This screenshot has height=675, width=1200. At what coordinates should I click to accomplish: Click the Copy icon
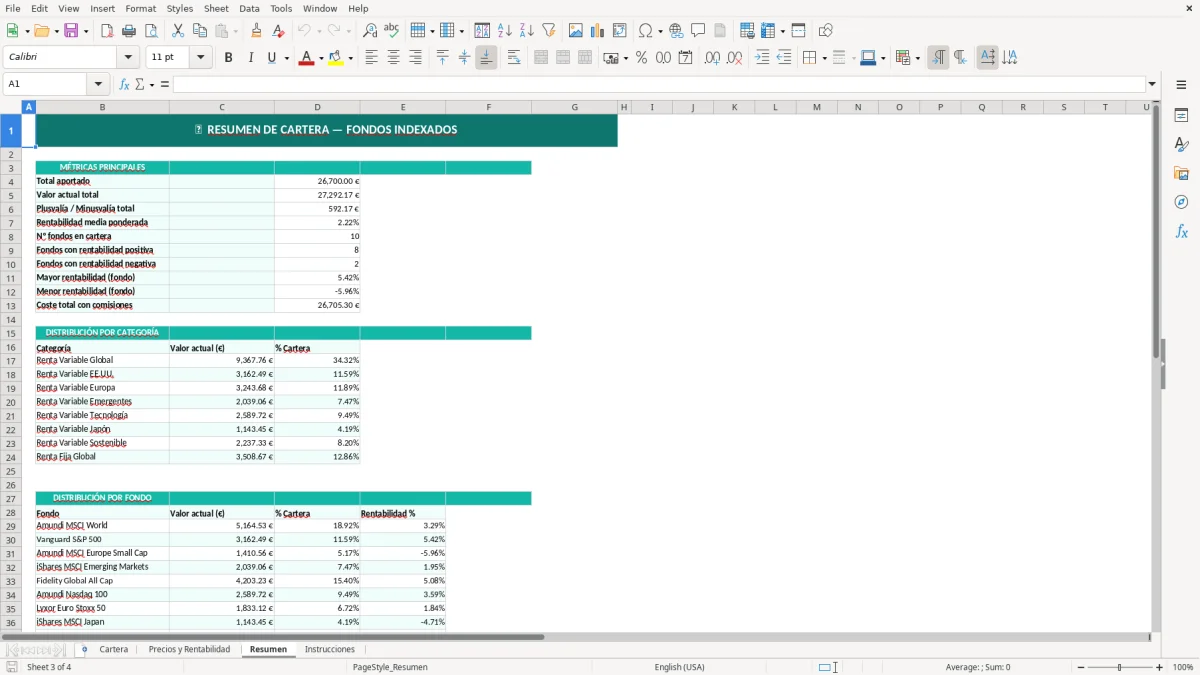coord(200,31)
